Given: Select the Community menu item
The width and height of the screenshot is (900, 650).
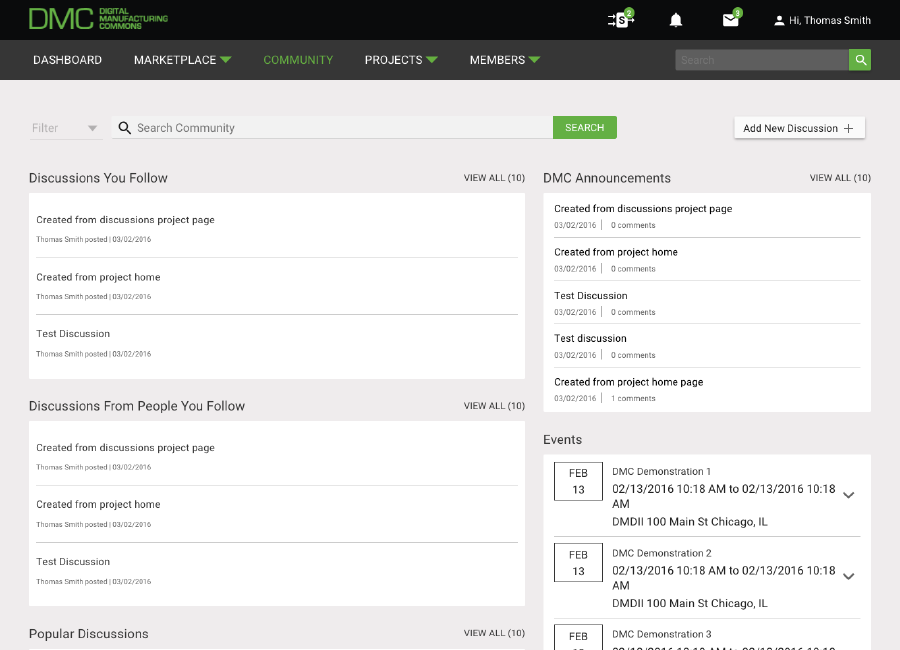Looking at the screenshot, I should (x=298, y=60).
